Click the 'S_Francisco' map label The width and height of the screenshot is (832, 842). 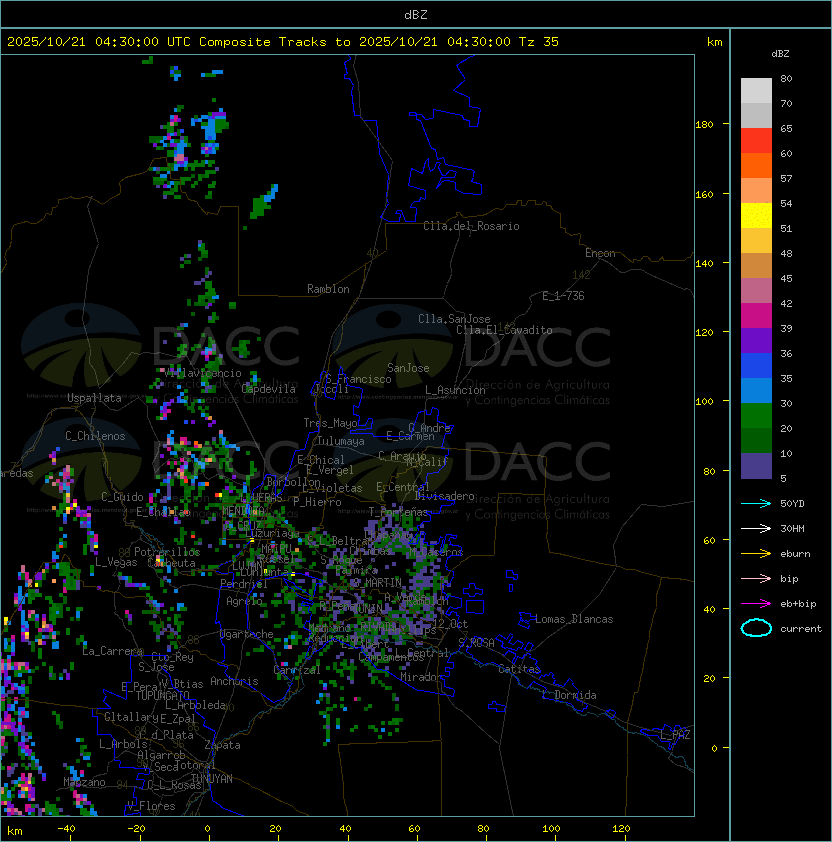358,379
